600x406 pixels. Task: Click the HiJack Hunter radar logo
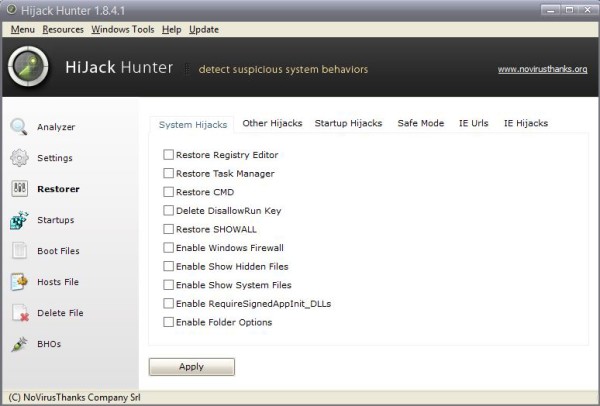click(x=28, y=67)
